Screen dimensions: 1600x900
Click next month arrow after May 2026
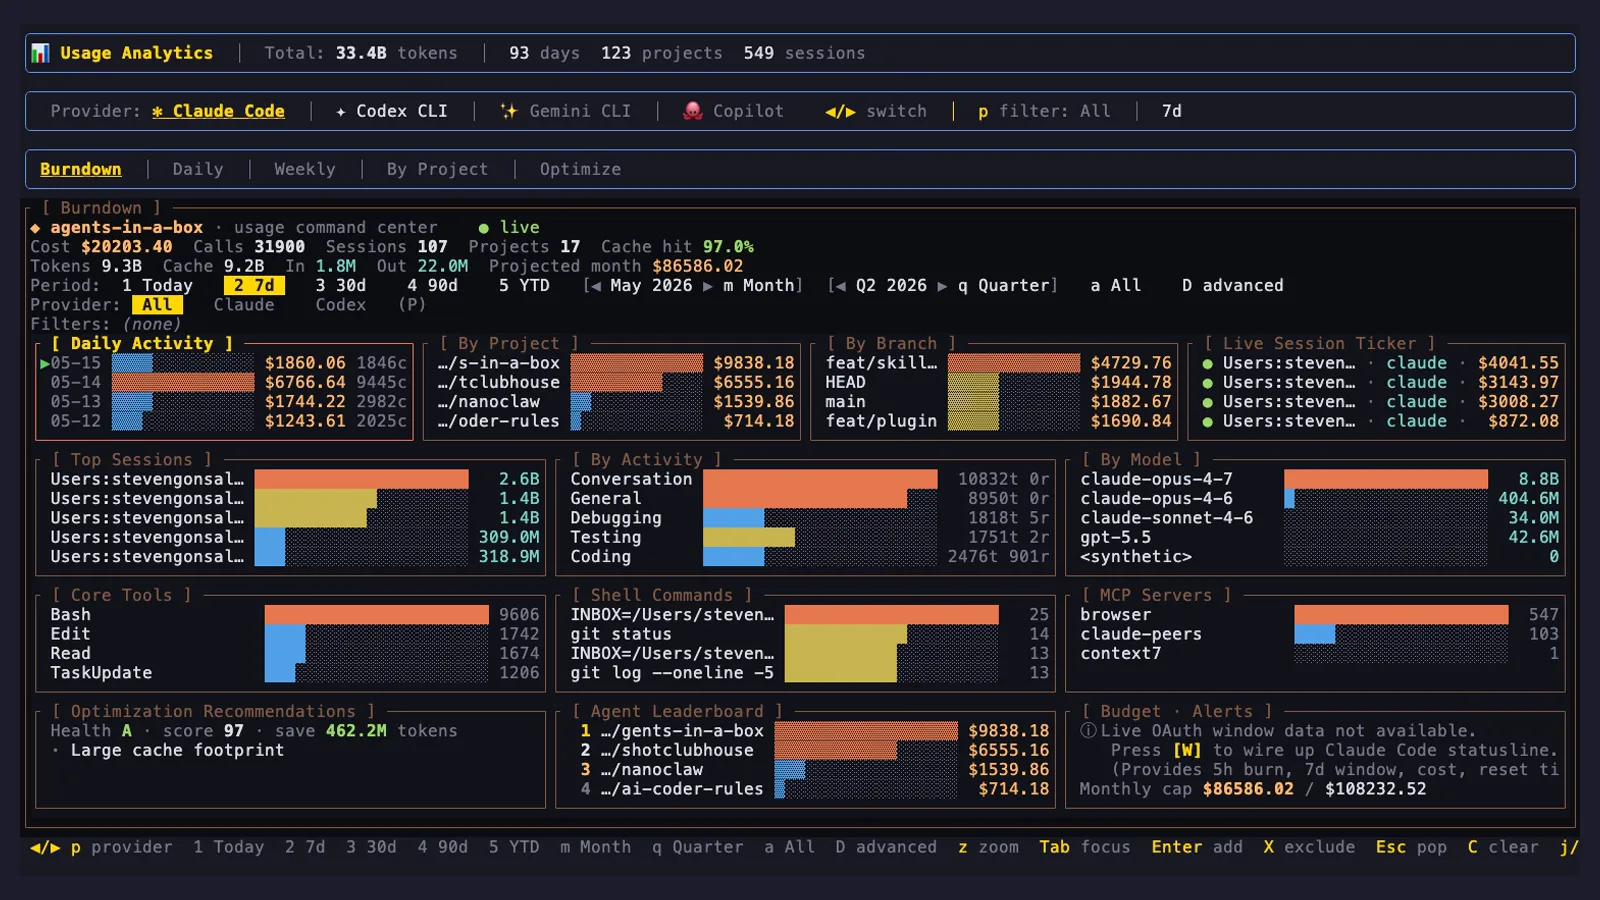708,286
